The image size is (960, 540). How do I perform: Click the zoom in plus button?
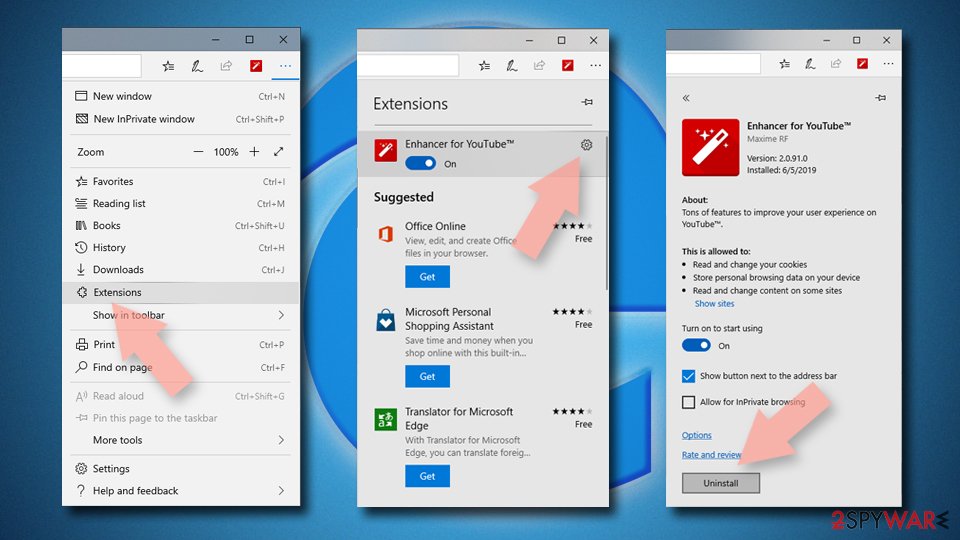(254, 152)
